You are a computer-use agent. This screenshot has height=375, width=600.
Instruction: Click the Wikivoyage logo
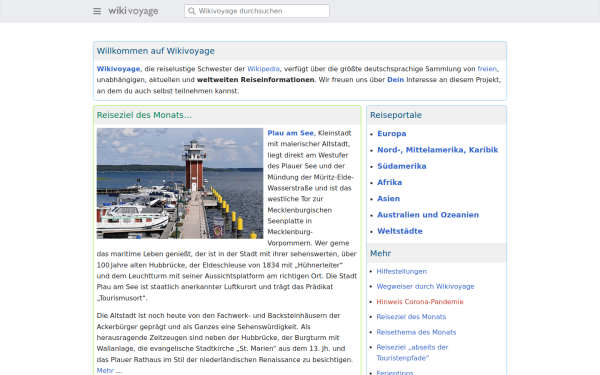tap(133, 11)
